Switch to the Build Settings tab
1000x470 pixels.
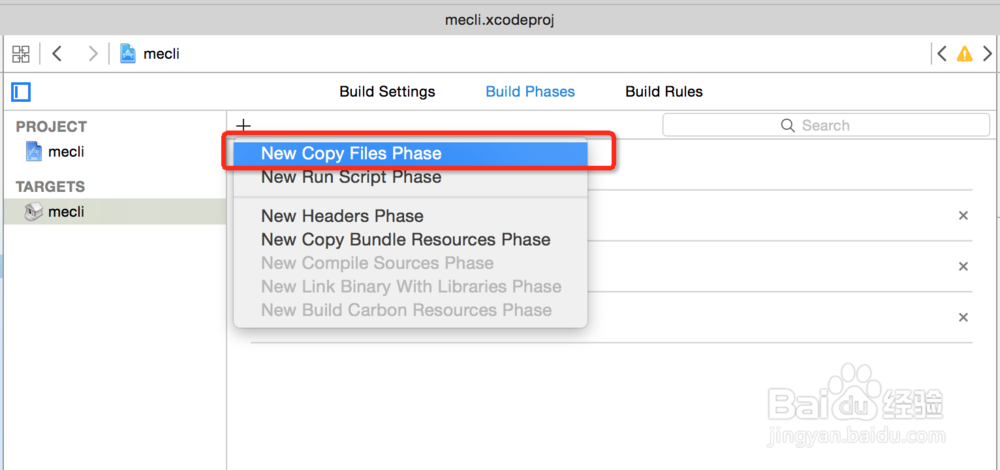point(387,91)
